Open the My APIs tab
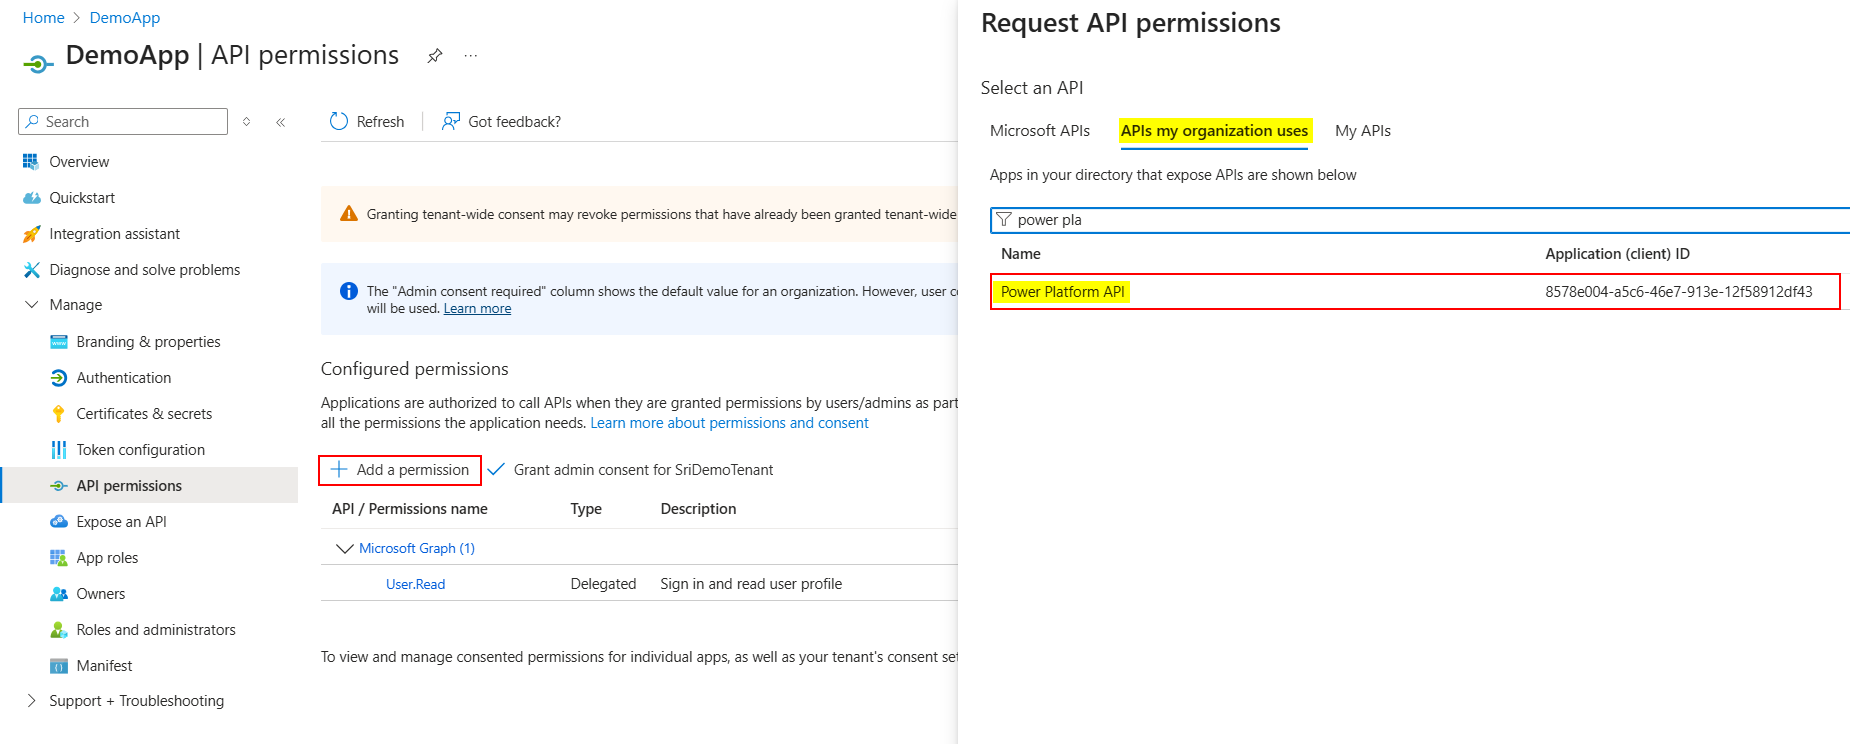Screen dimensions: 1850x744 click(1363, 131)
